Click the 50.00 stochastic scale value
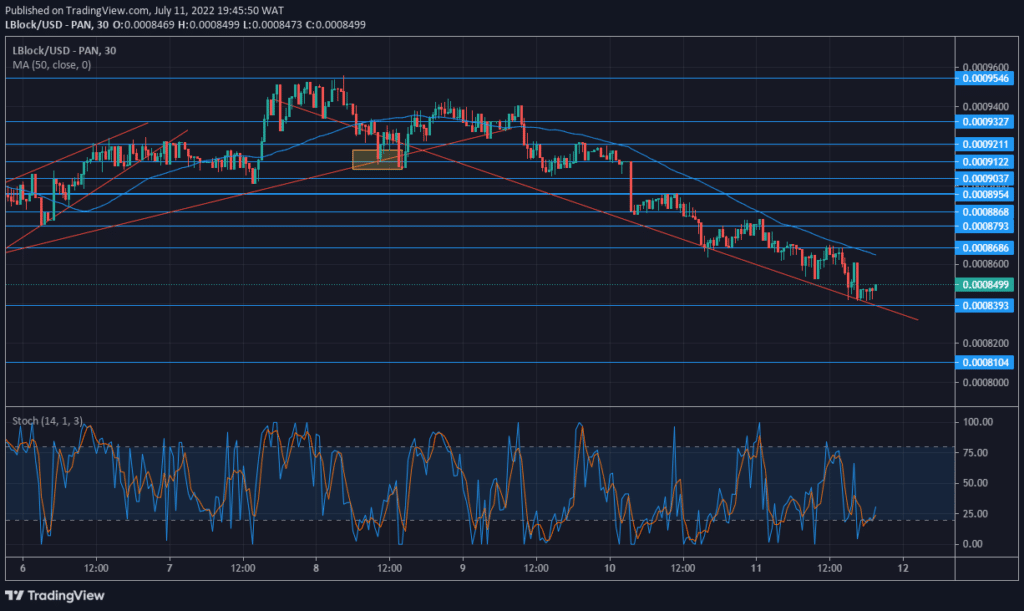Image resolution: width=1024 pixels, height=611 pixels. coord(975,483)
